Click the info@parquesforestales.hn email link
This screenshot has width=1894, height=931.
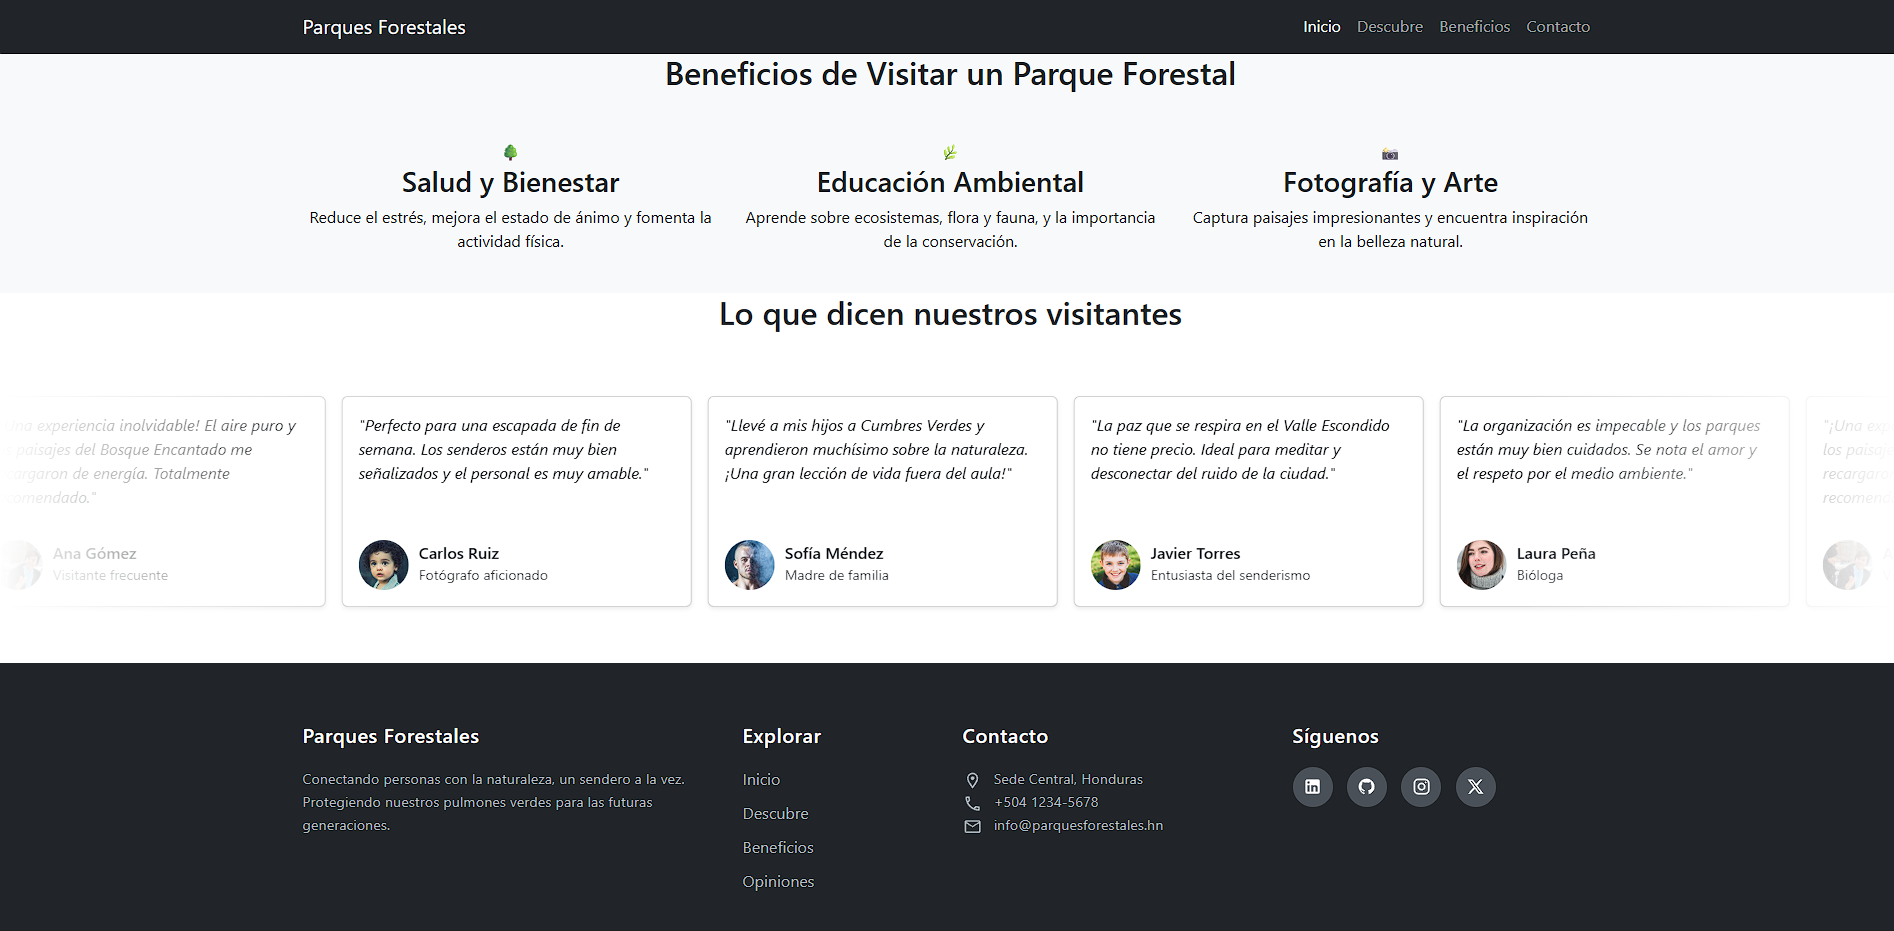pyautogui.click(x=1078, y=825)
